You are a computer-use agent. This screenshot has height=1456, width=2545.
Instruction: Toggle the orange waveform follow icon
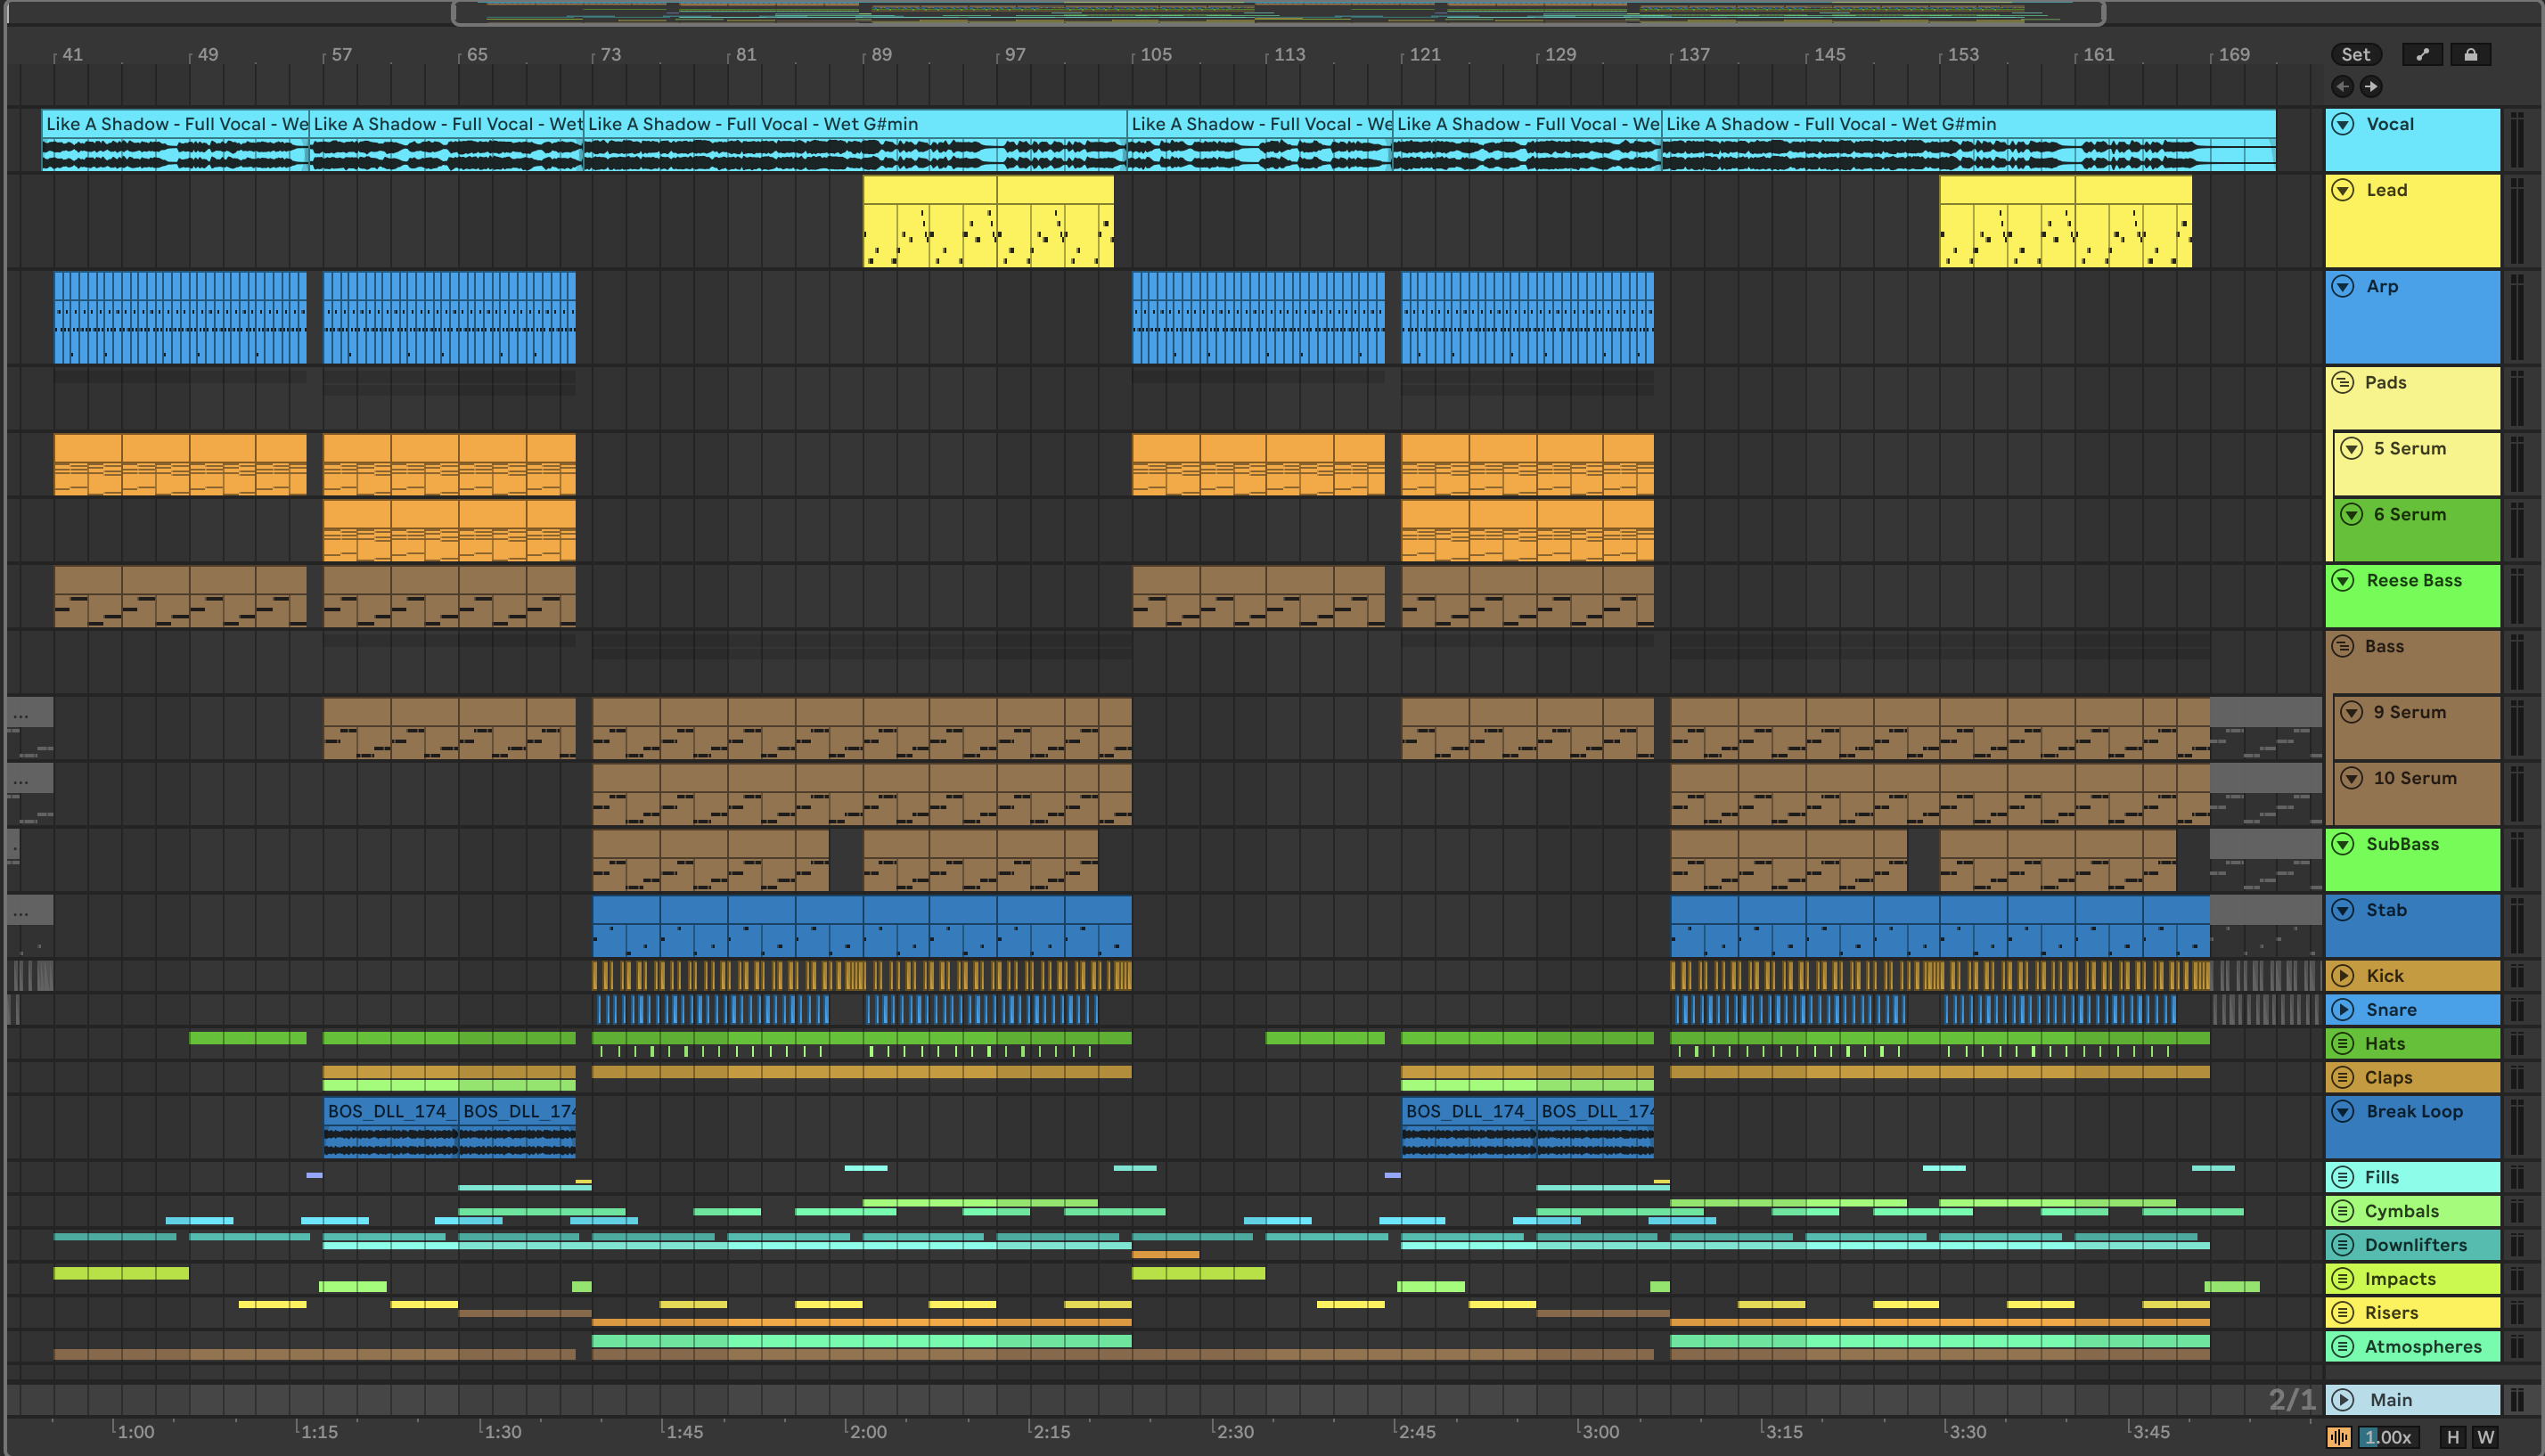click(x=2339, y=1437)
